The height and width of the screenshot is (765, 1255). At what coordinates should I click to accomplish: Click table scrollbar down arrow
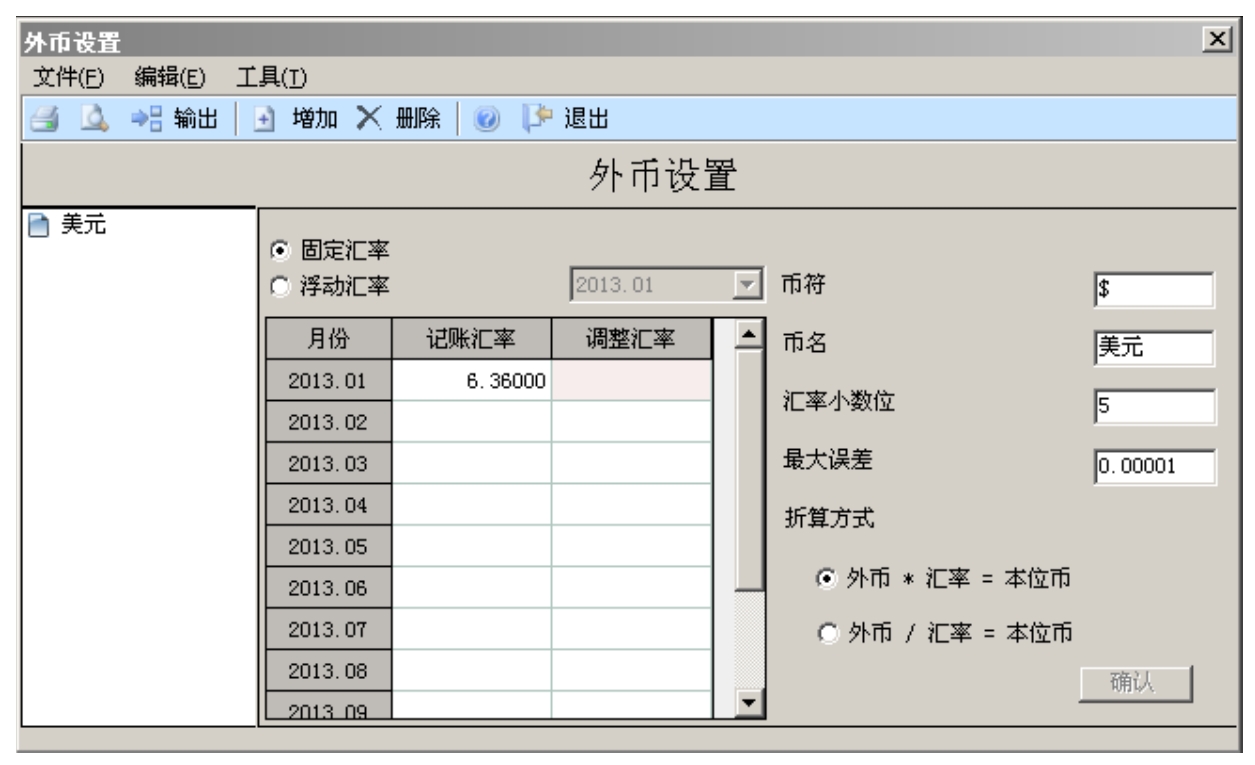point(749,703)
